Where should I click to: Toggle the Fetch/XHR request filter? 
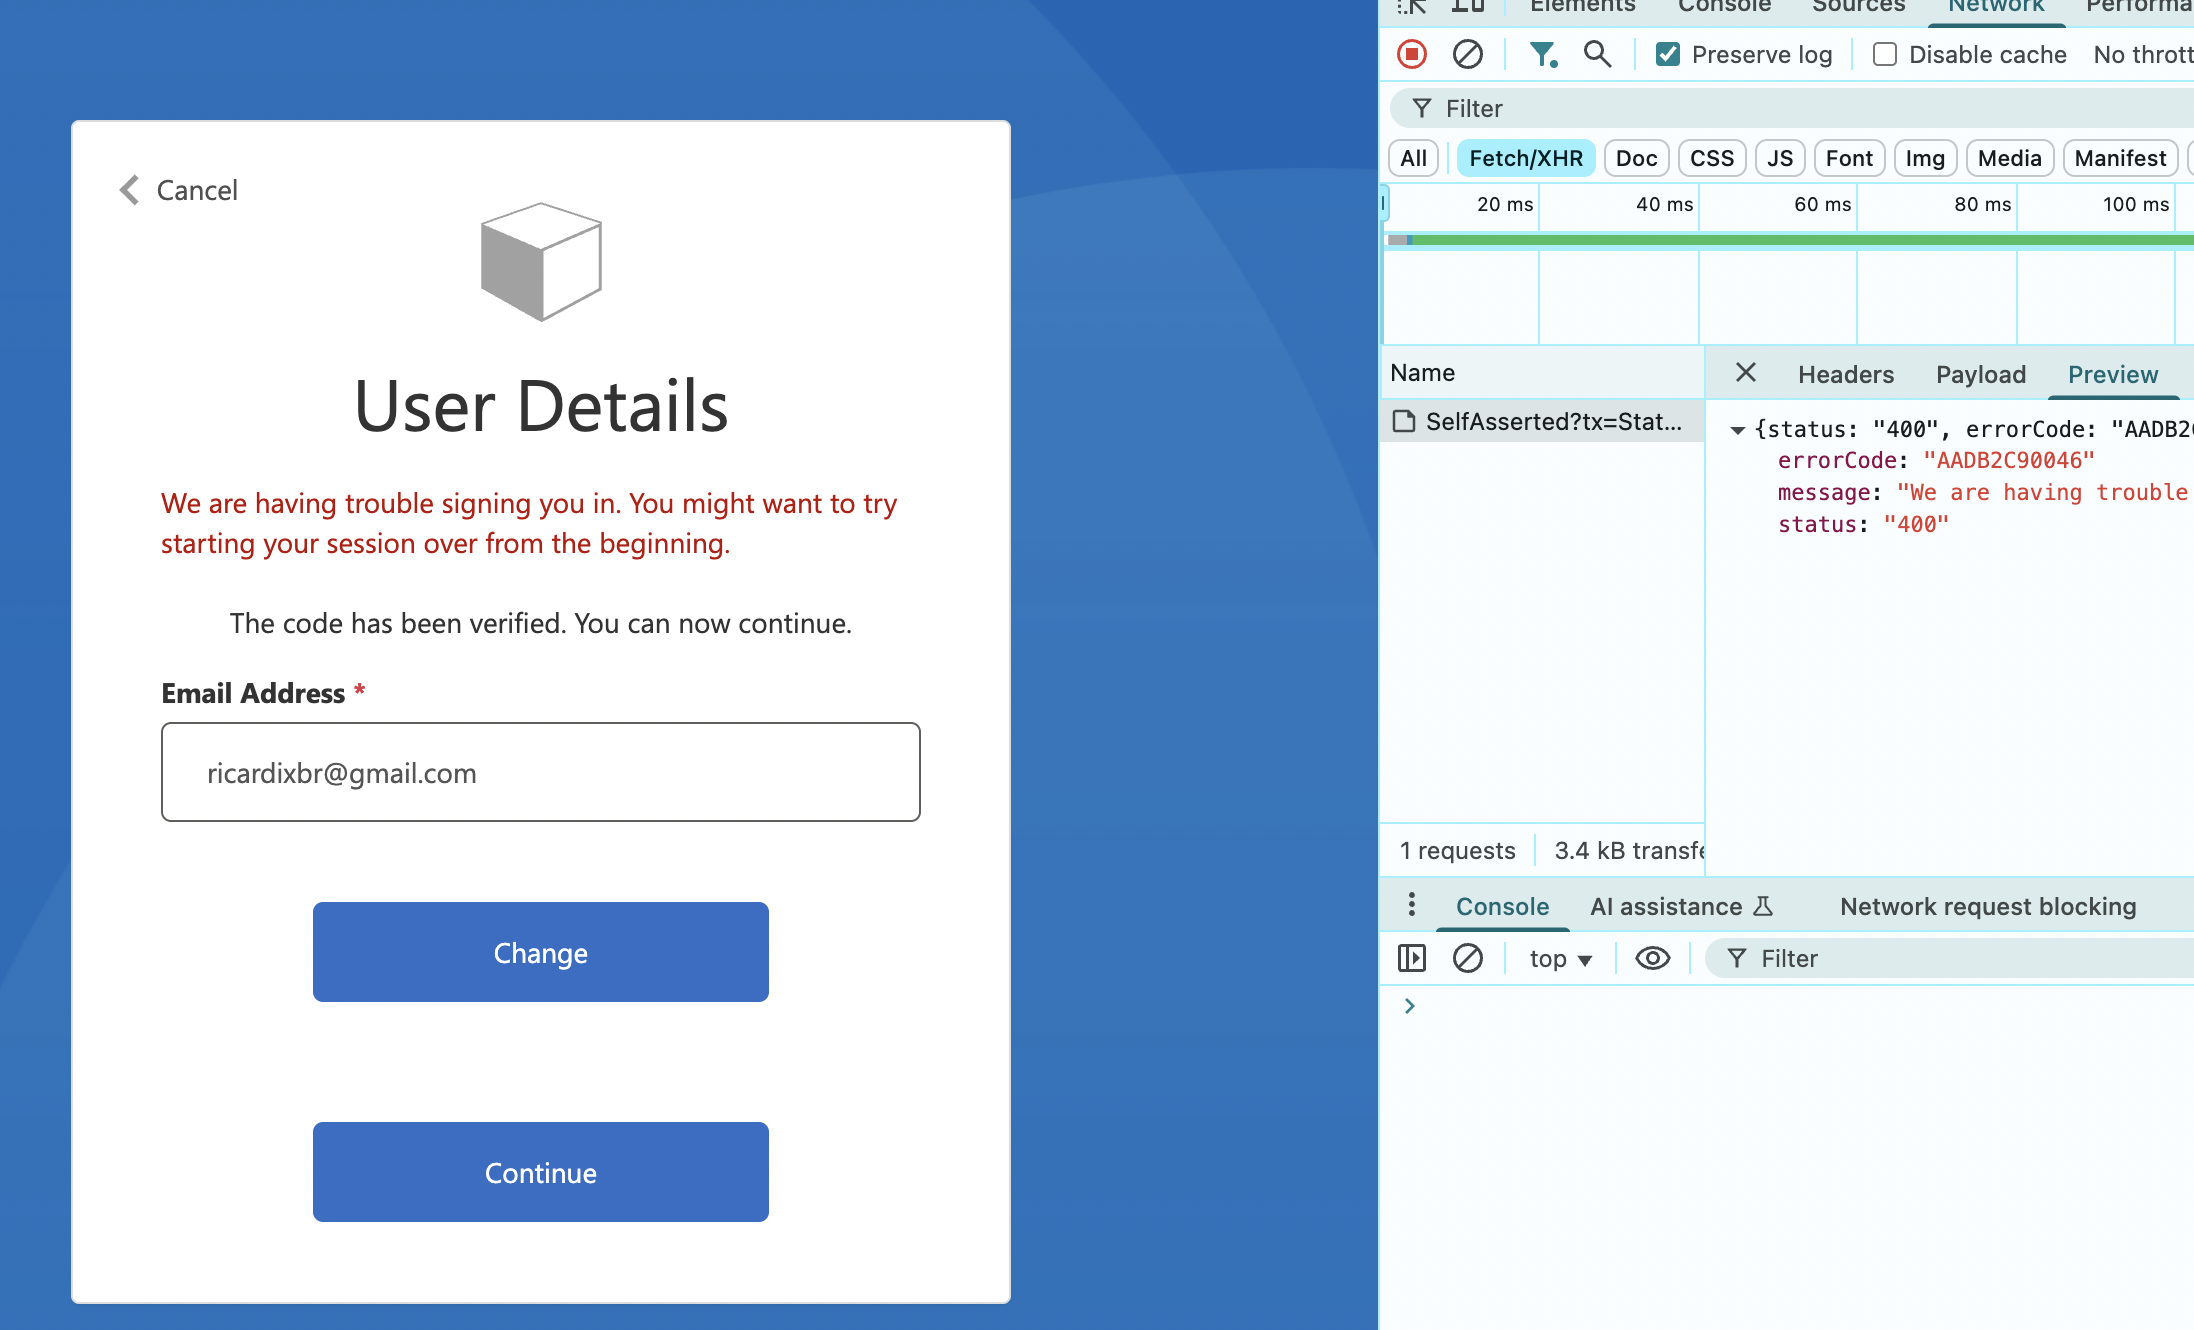(x=1526, y=158)
